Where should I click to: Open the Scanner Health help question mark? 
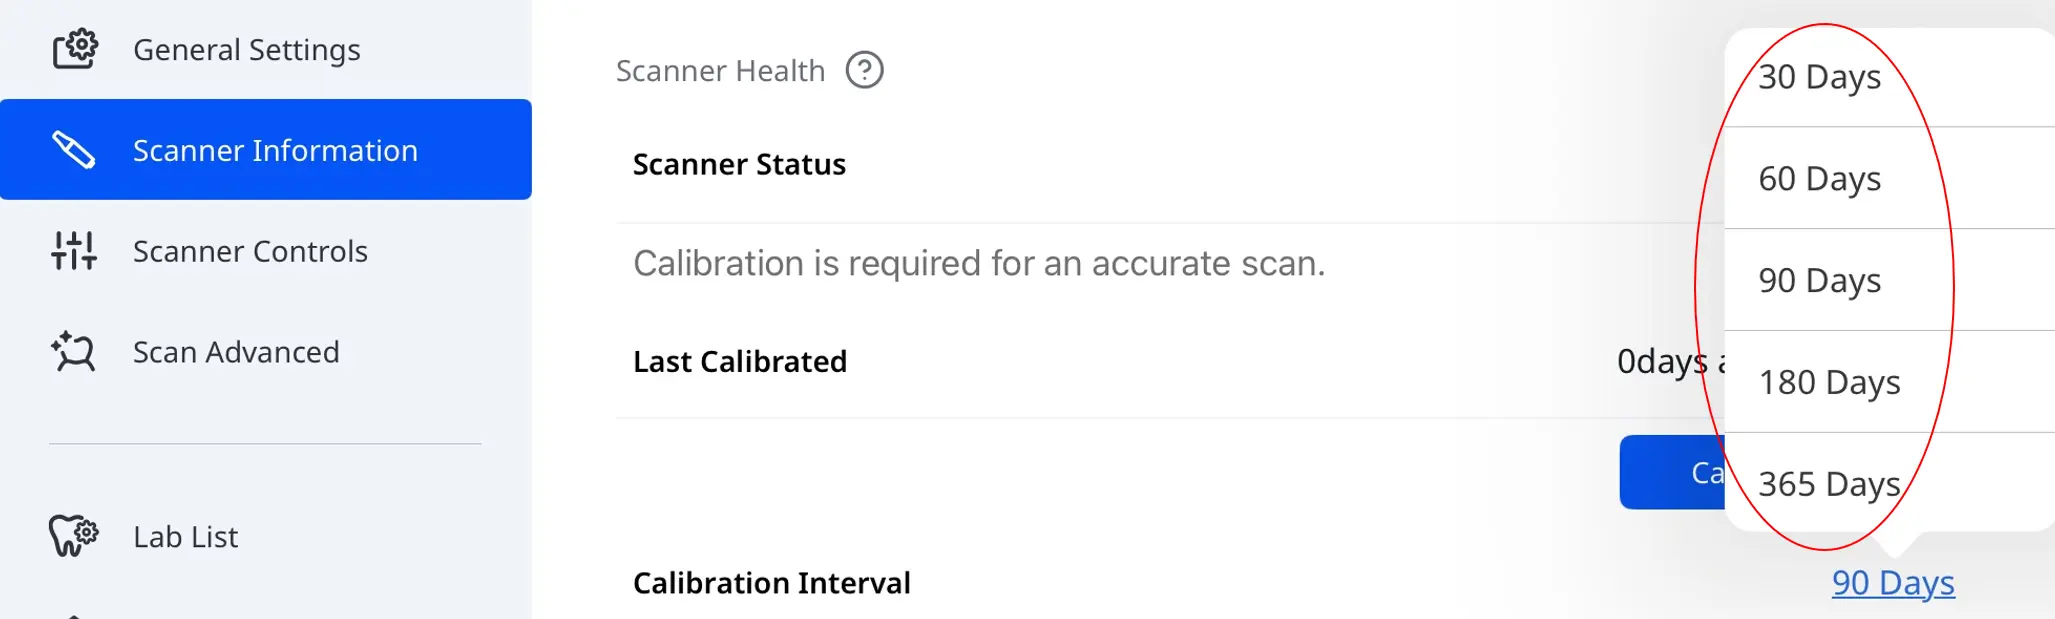(x=866, y=69)
